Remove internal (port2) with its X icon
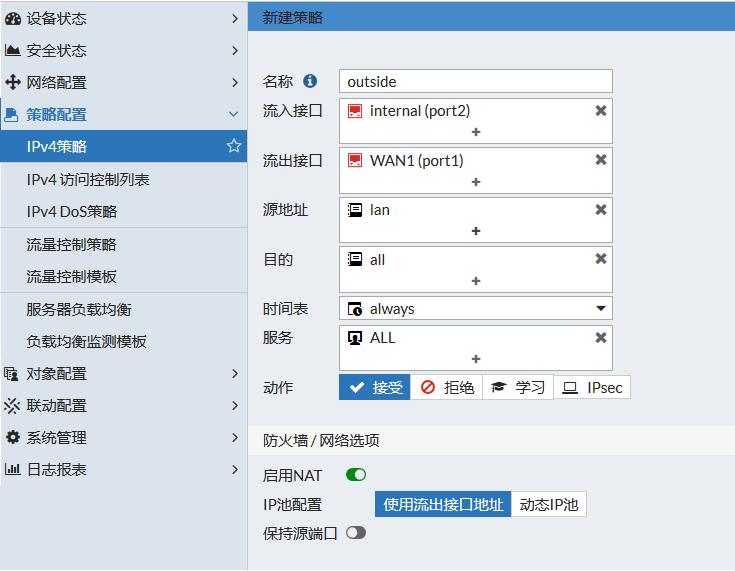 [x=600, y=111]
